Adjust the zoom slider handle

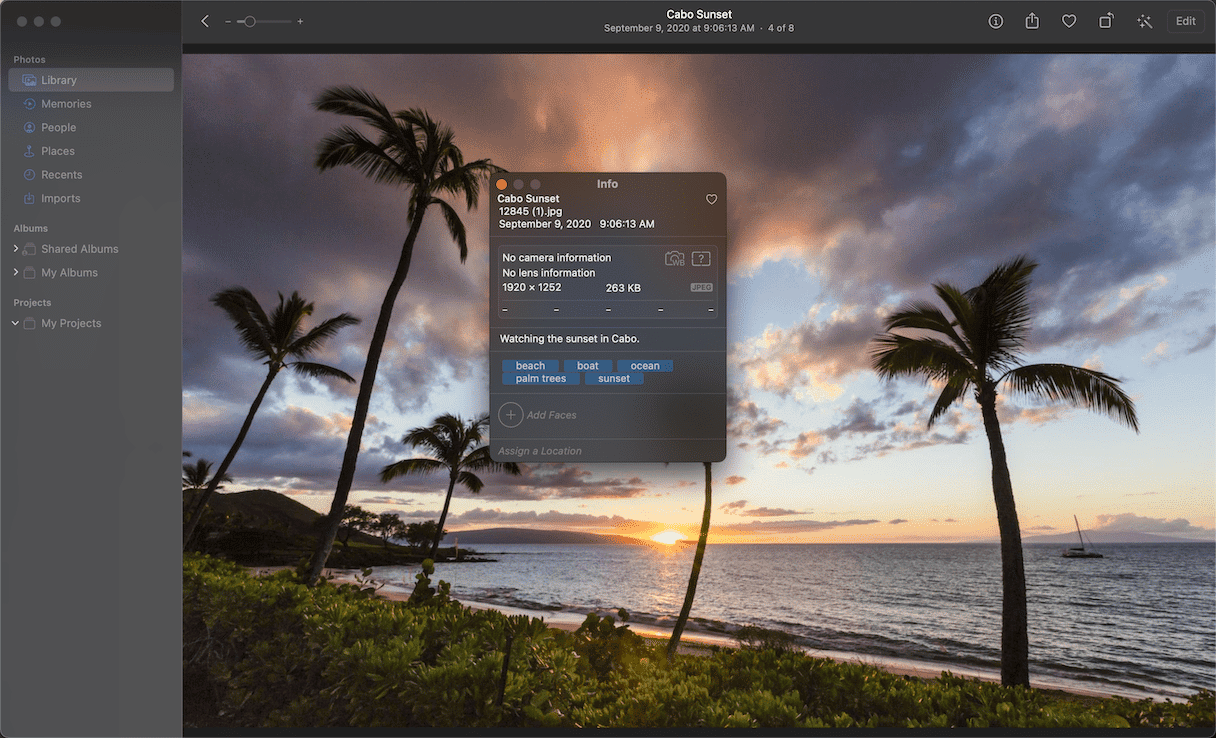tap(250, 21)
